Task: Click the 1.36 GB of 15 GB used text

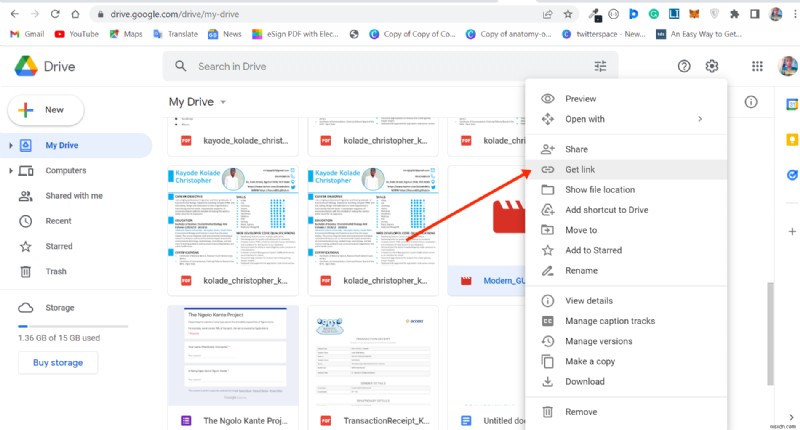Action: (59, 338)
